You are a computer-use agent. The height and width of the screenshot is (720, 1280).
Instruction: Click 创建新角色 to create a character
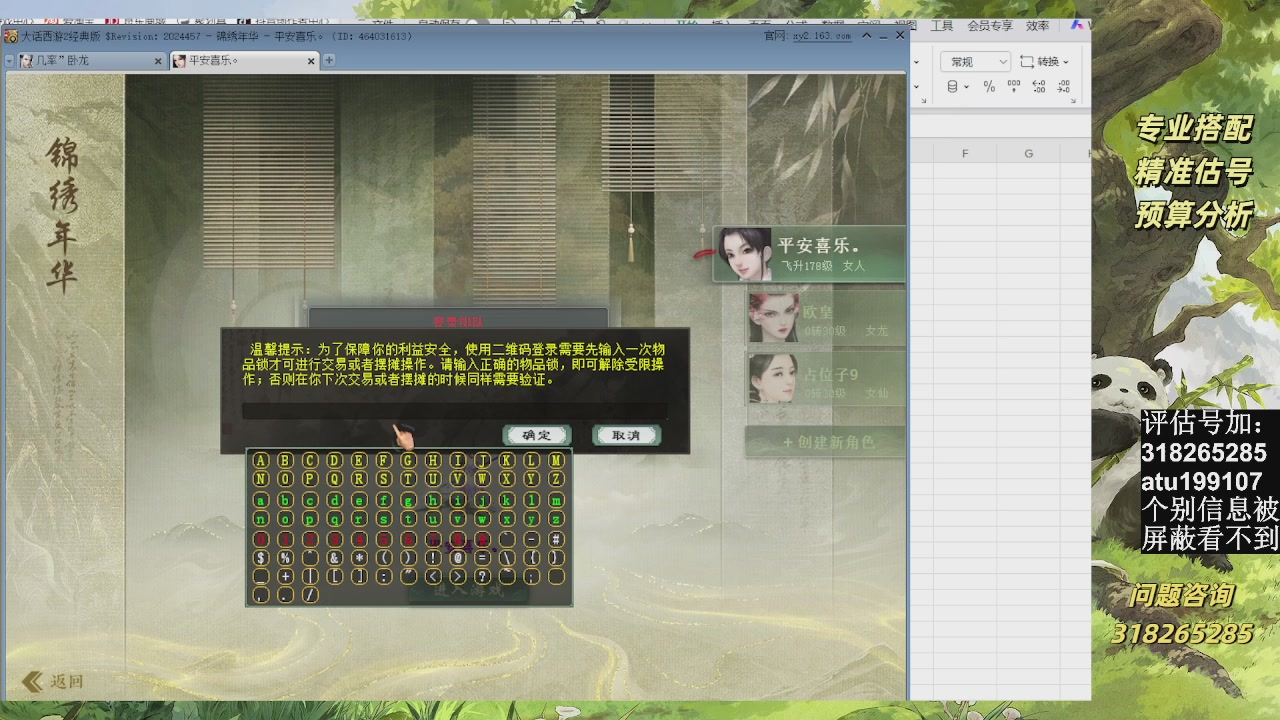827,442
